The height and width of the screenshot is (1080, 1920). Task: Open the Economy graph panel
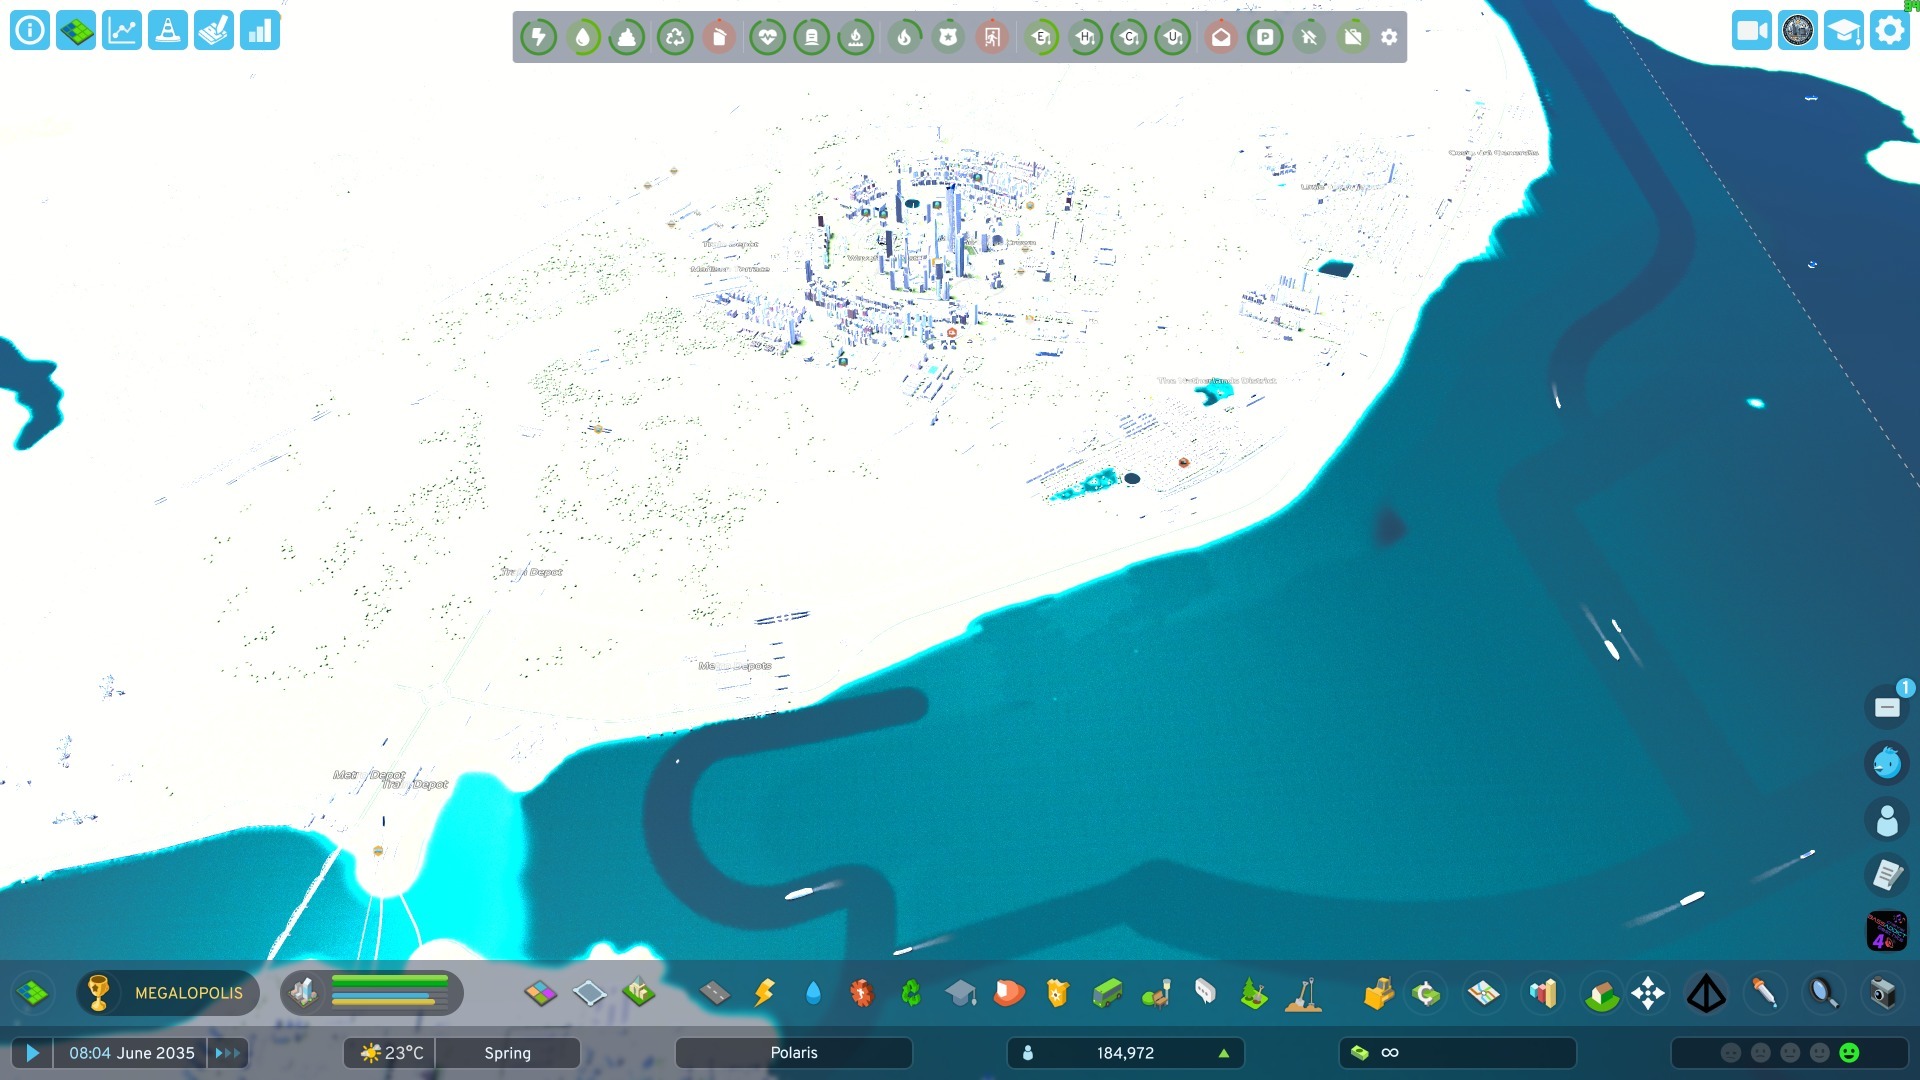122,31
